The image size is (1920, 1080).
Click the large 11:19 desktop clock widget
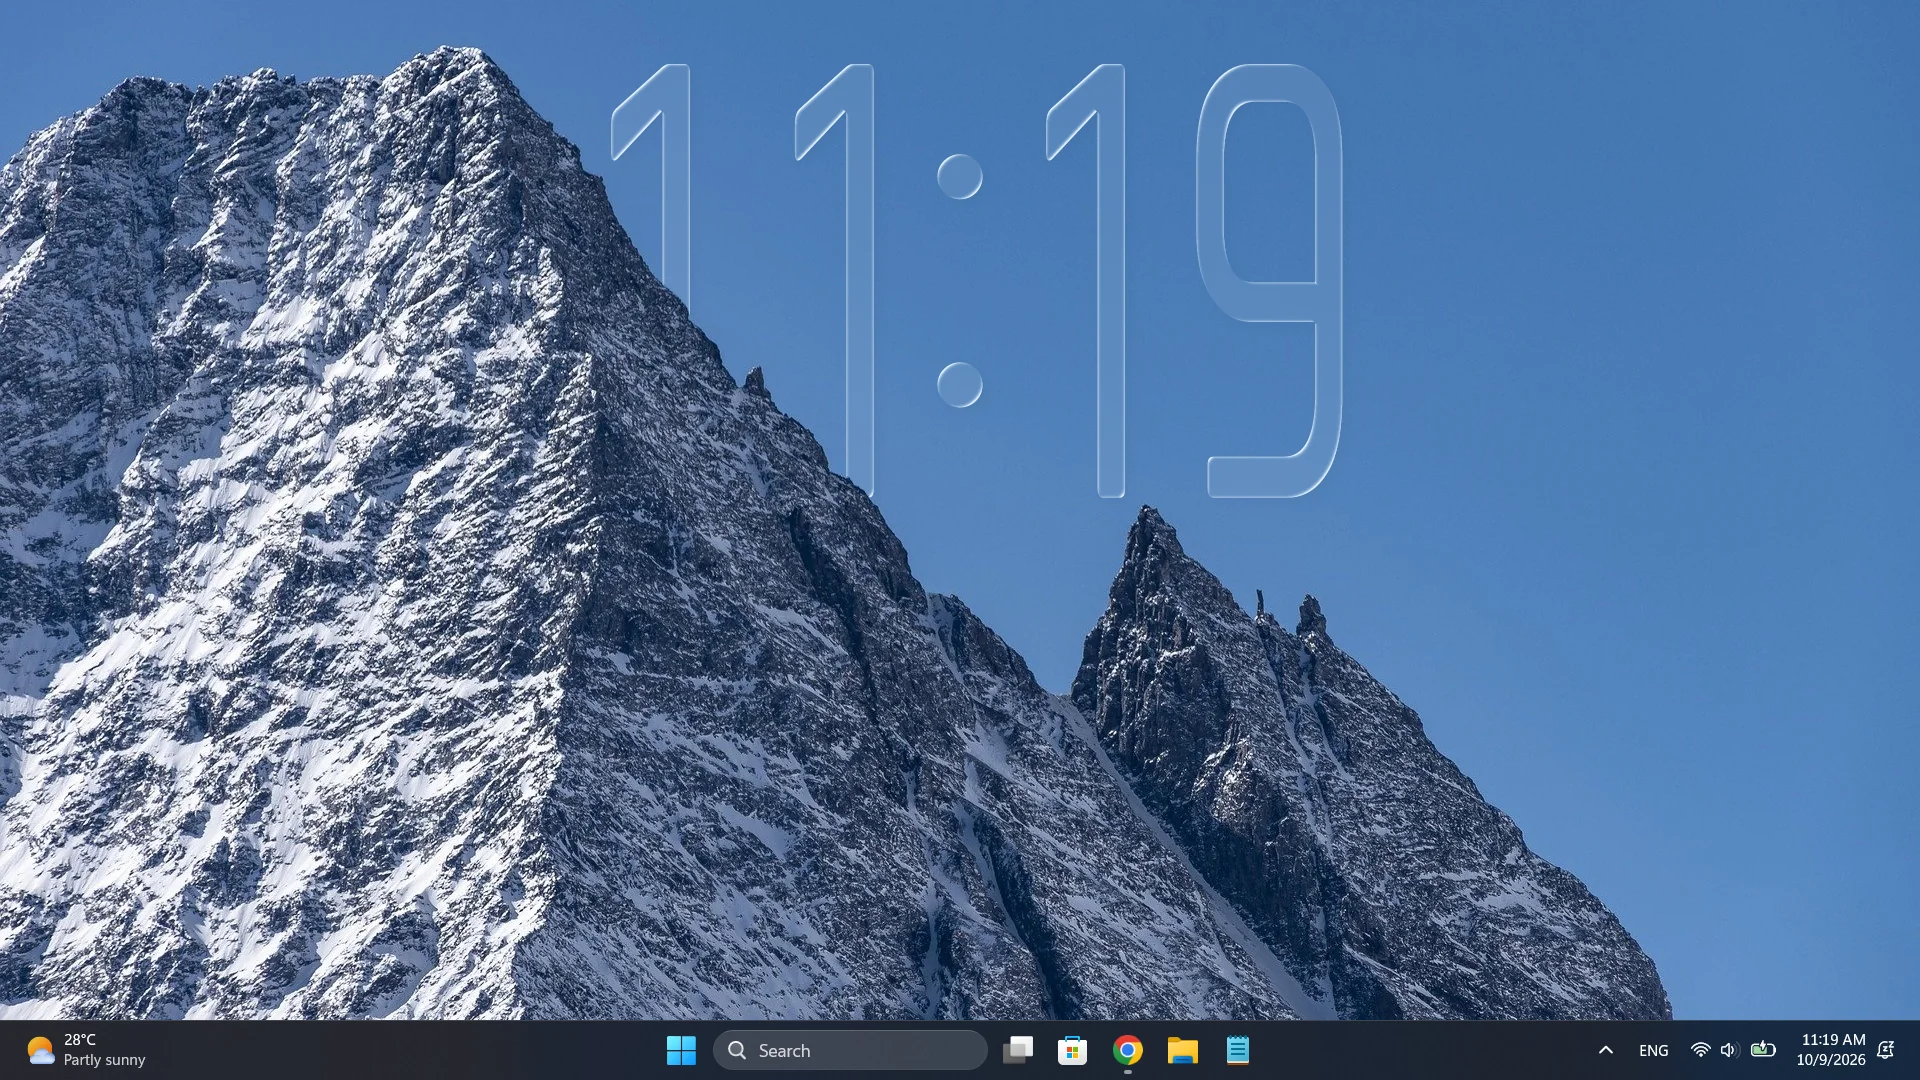coord(976,280)
